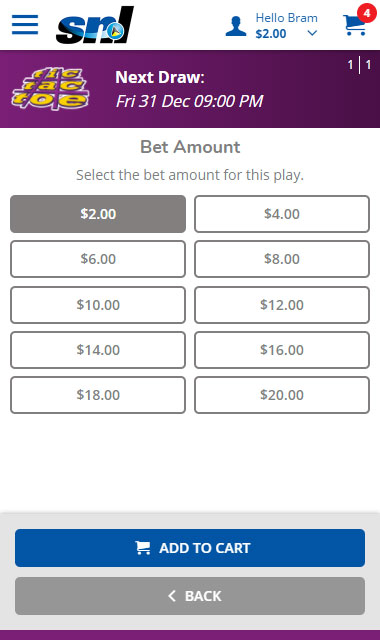Click the SNL logo
Screen dimensions: 380x640
pyautogui.click(x=95, y=25)
